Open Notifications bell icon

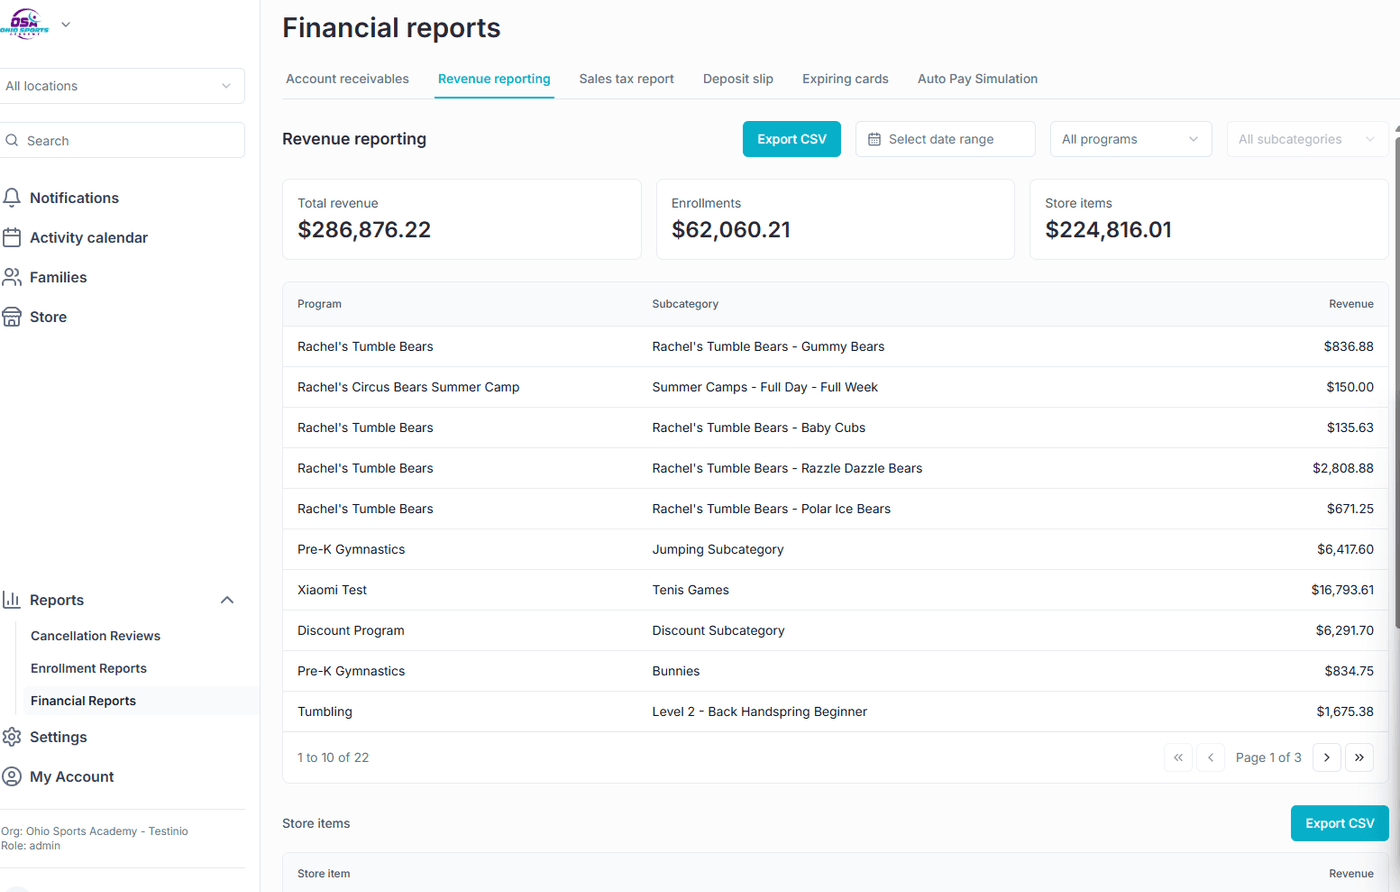tap(12, 198)
